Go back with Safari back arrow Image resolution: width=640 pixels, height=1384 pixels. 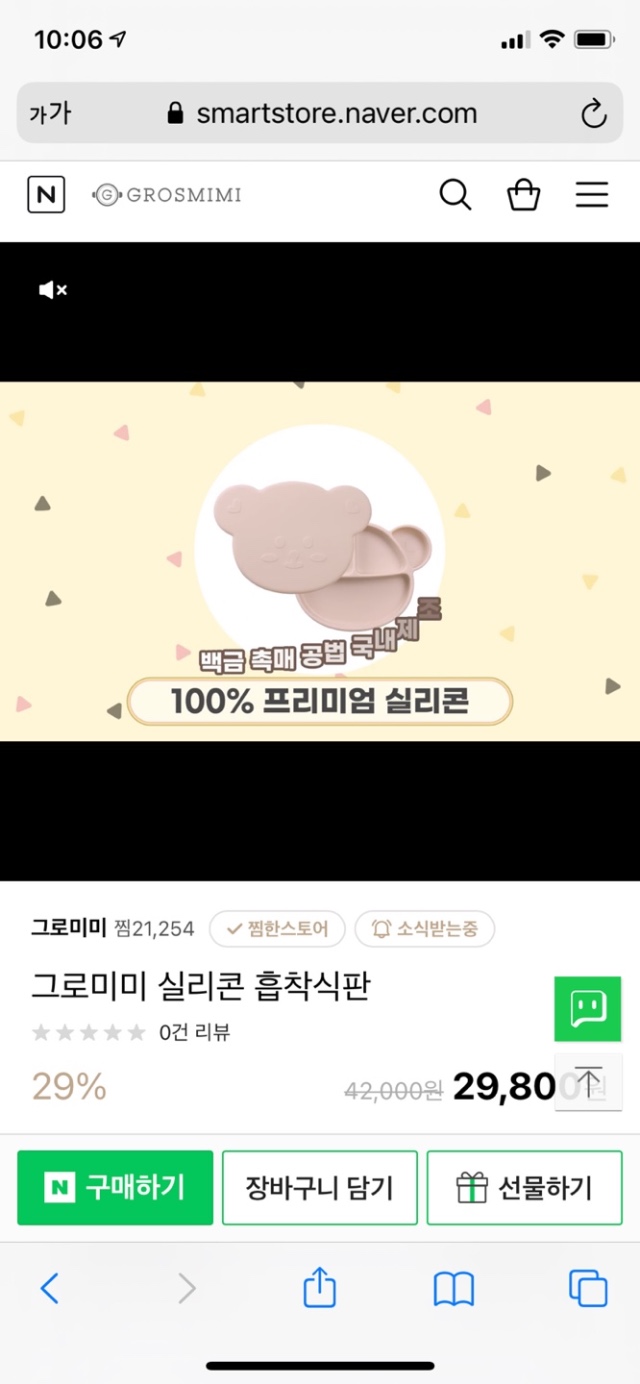(x=49, y=1288)
